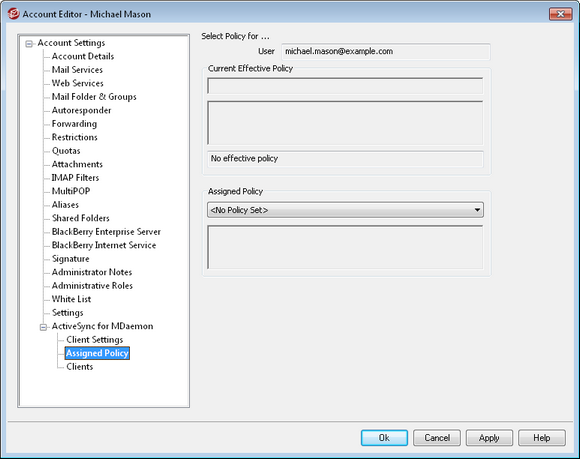Viewport: 580px width, 459px height.
Task: Click the User email address field
Action: coord(386,51)
